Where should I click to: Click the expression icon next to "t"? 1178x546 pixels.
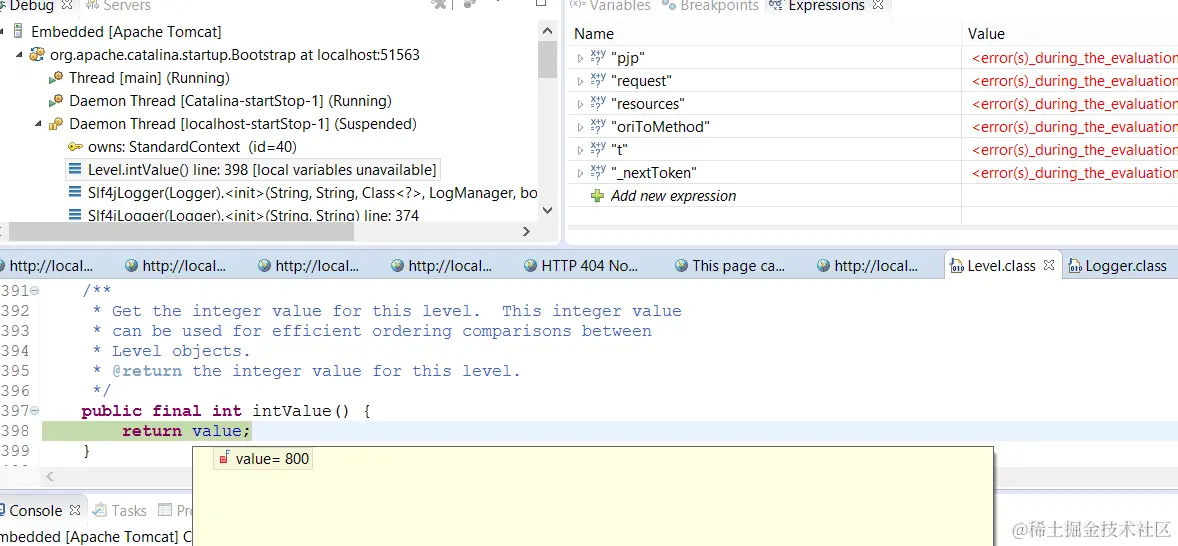tap(598, 149)
